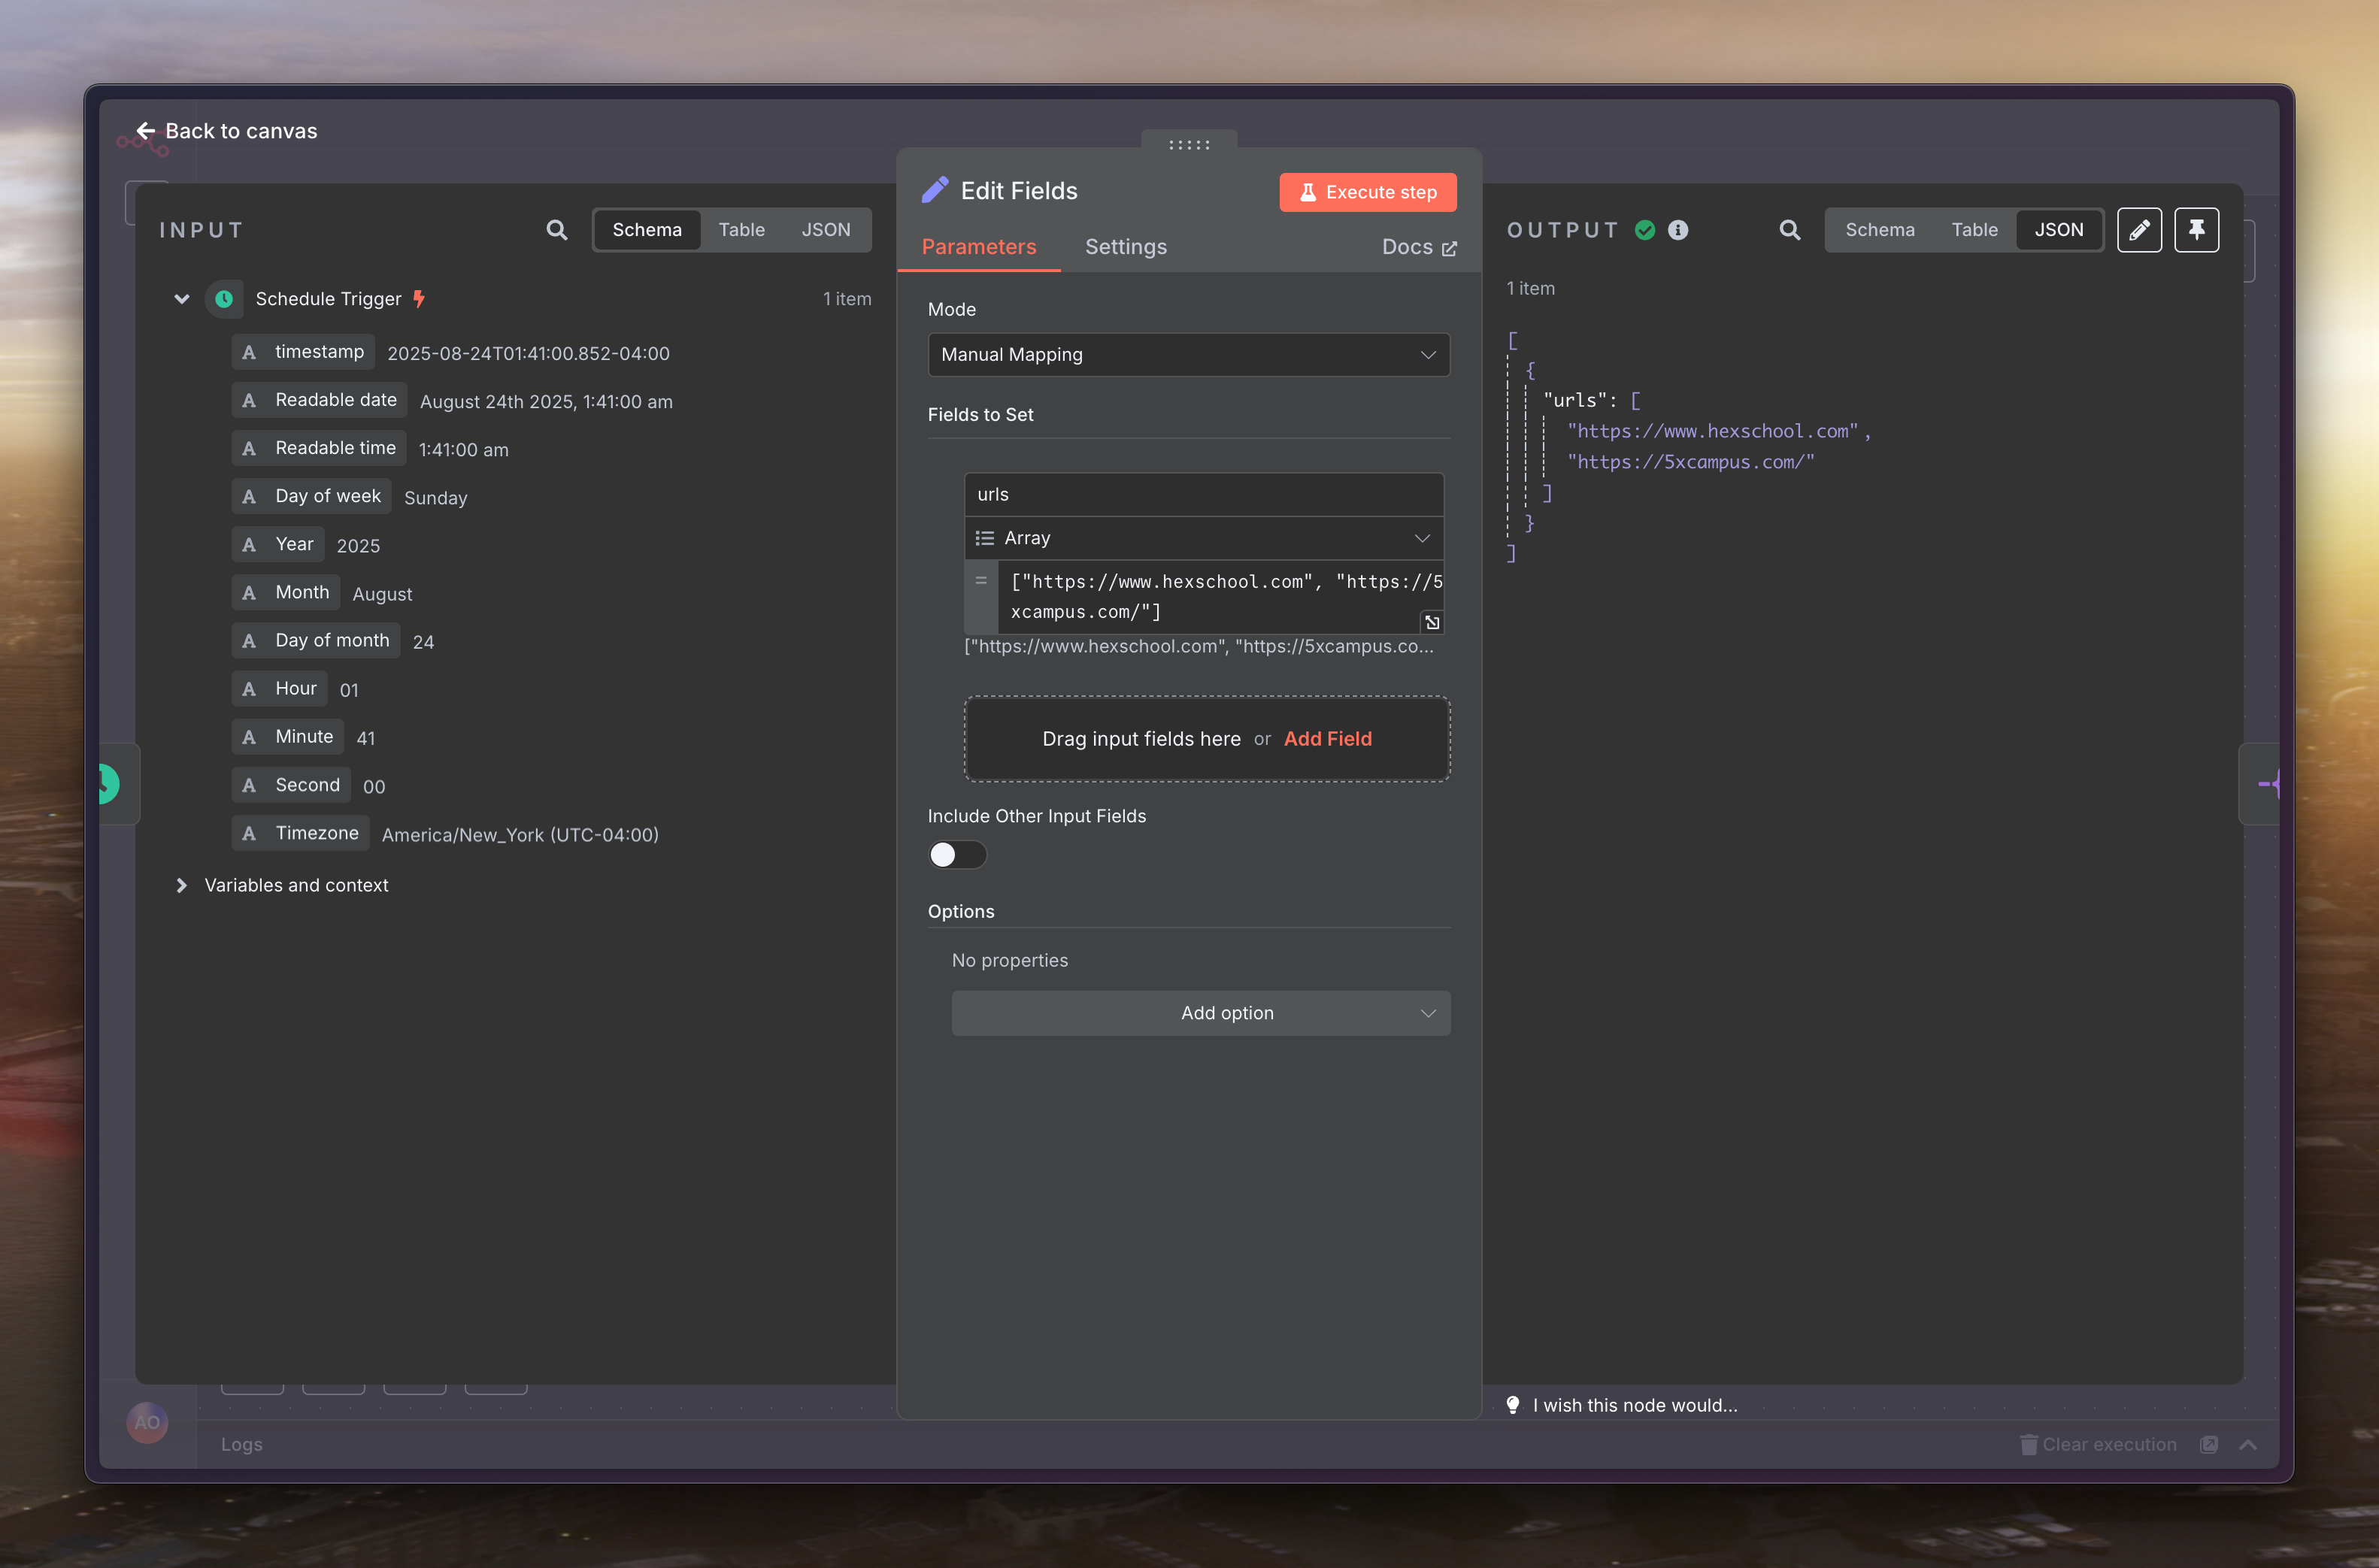Image resolution: width=2379 pixels, height=1568 pixels.
Task: Switch INPUT view to Table
Action: click(741, 230)
